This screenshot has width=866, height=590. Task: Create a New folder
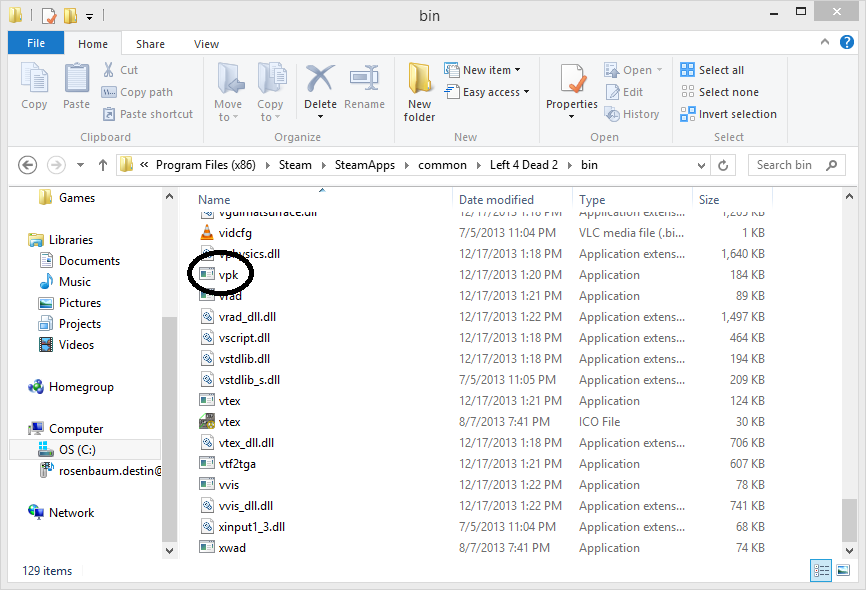pyautogui.click(x=420, y=92)
